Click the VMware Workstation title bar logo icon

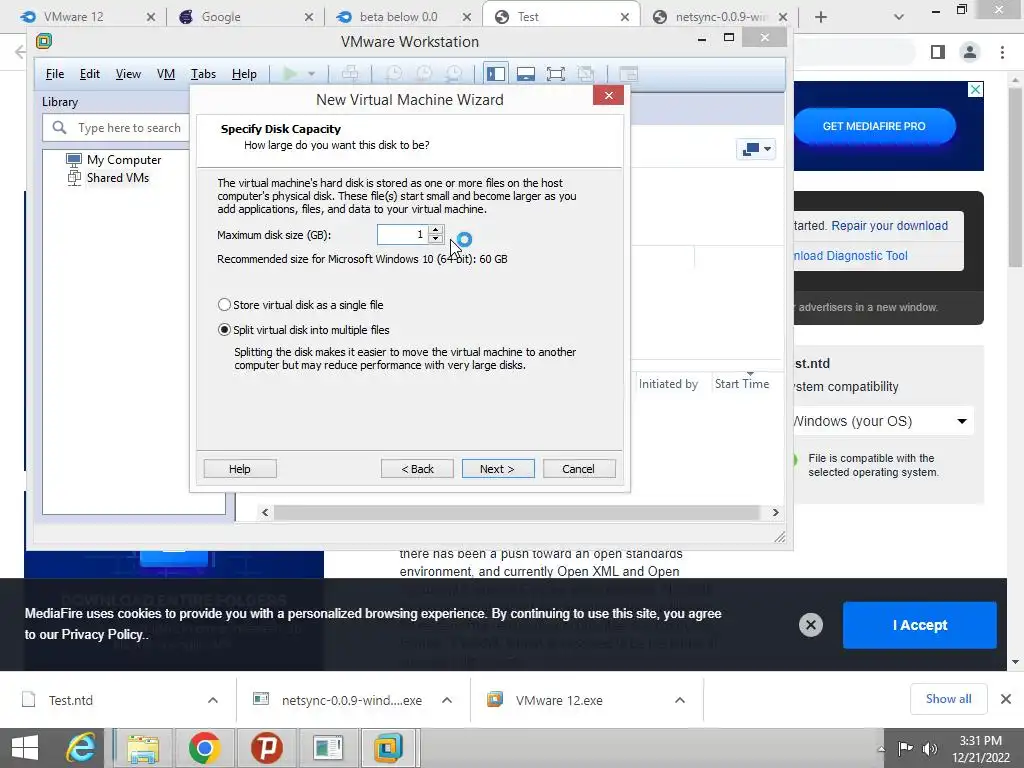(x=44, y=41)
